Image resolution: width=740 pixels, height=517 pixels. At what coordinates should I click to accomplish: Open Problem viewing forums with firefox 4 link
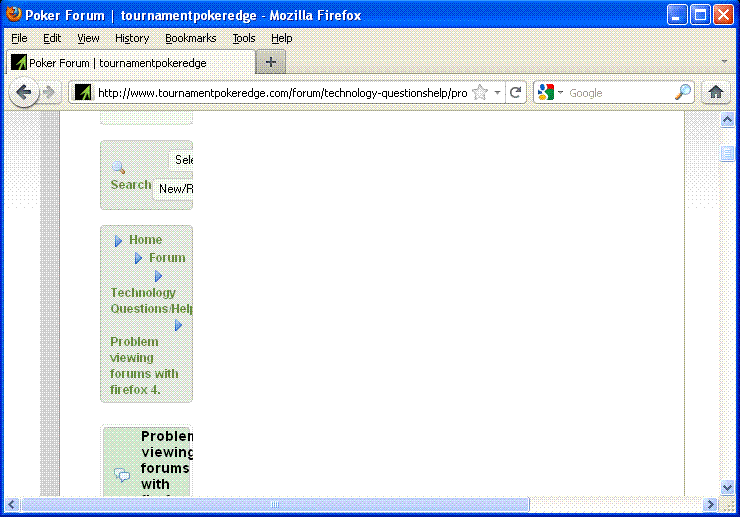tap(144, 365)
